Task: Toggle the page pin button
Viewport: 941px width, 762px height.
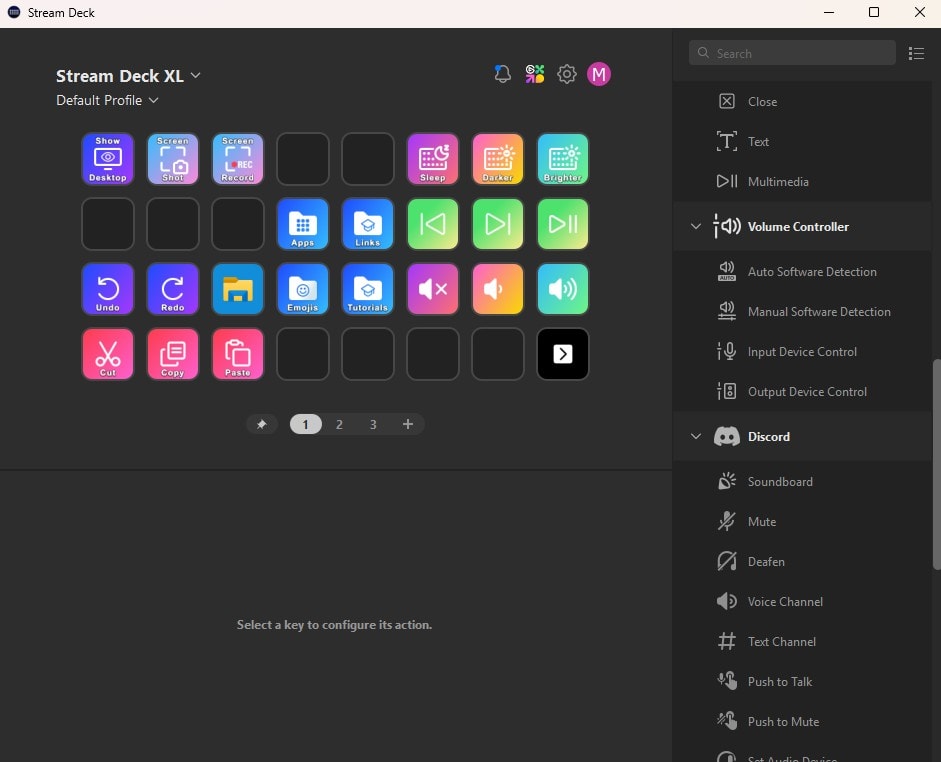Action: tap(262, 425)
